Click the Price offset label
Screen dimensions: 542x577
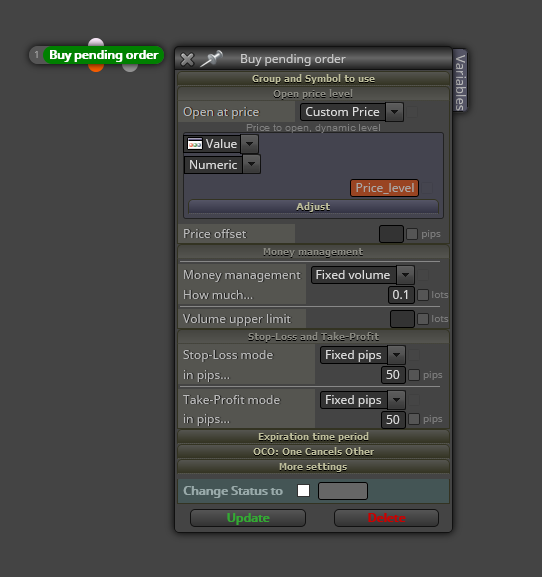click(215, 234)
